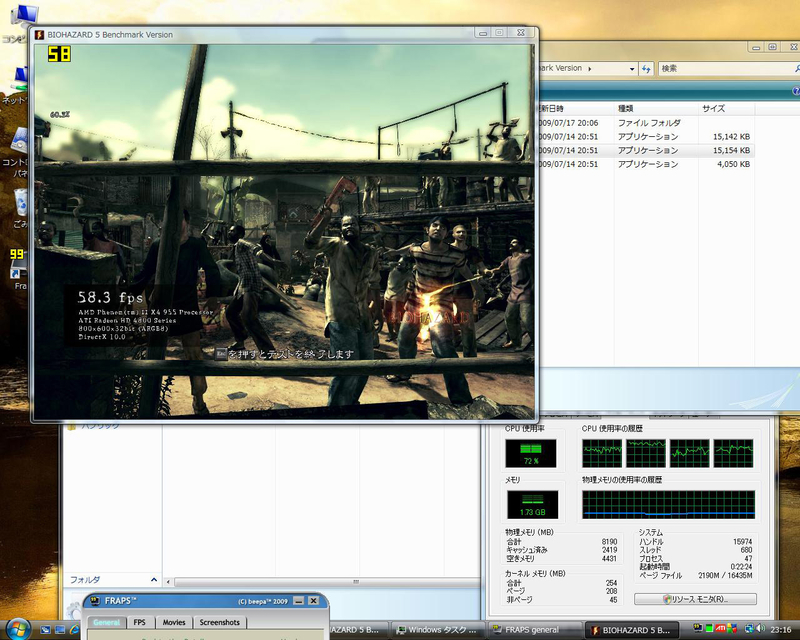This screenshot has height=640, width=800.
Task: Open FRAPS Movies tab
Action: point(174,622)
